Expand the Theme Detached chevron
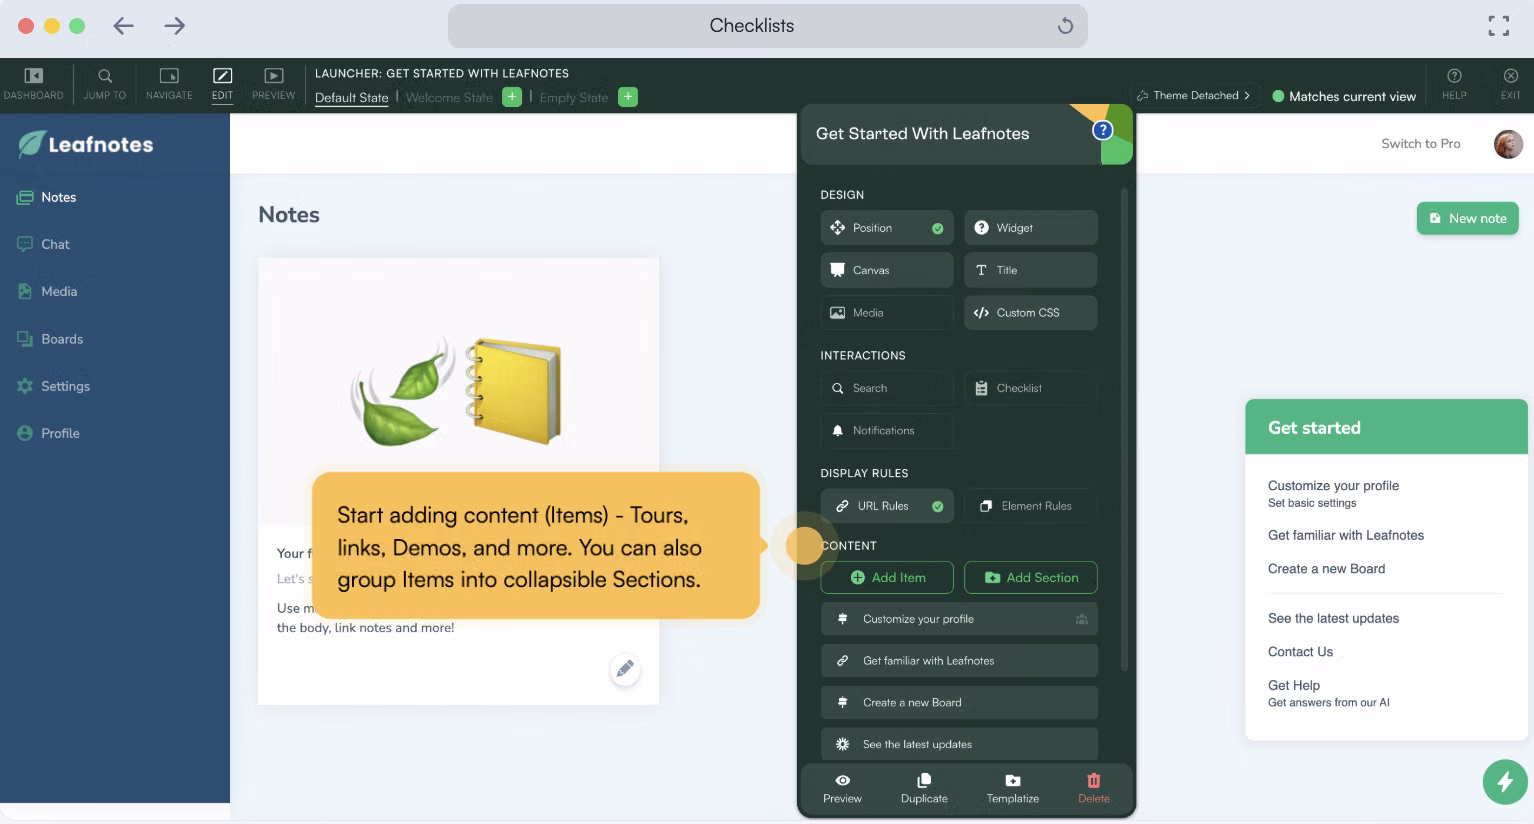 point(1247,96)
